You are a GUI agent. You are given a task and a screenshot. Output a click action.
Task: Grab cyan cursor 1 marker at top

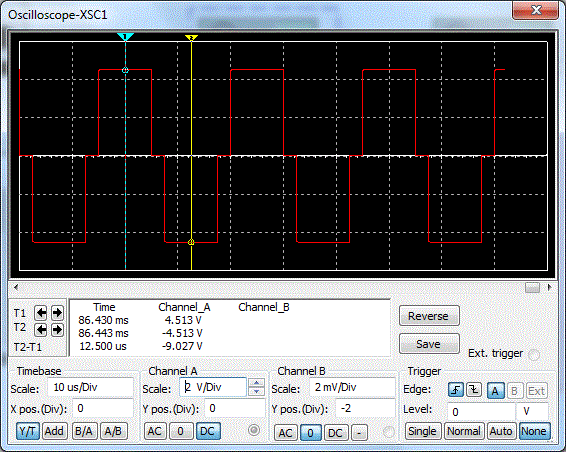coord(125,37)
